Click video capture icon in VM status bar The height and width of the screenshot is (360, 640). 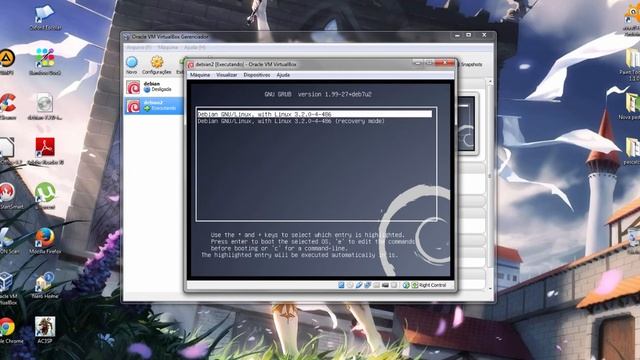click(x=394, y=285)
